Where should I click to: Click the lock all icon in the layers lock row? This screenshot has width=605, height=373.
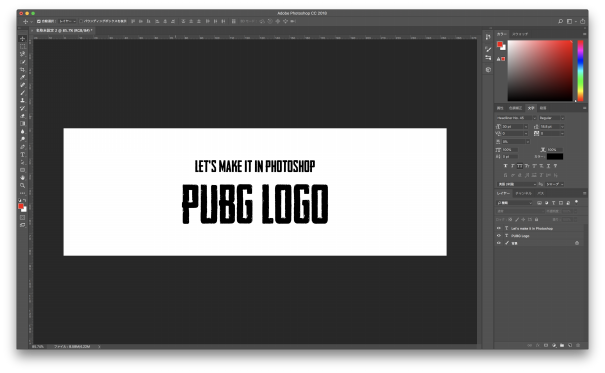pyautogui.click(x=536, y=219)
